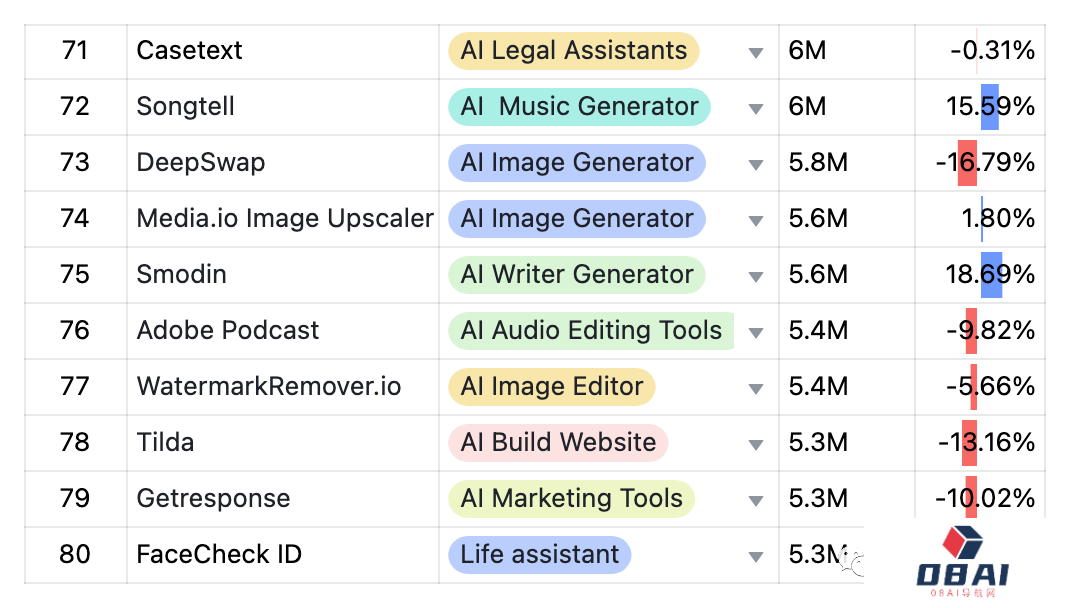Select the Media.io Image Upscaler cell

[283, 219]
